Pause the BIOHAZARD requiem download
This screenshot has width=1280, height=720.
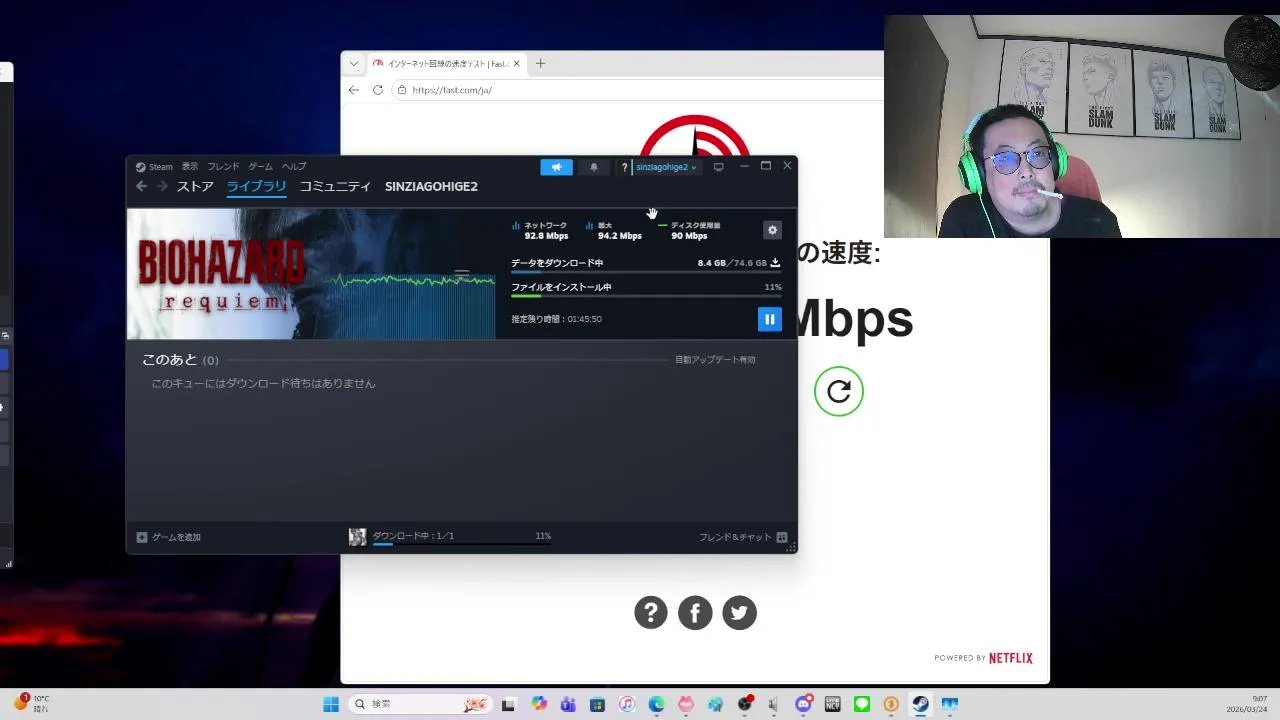click(769, 319)
